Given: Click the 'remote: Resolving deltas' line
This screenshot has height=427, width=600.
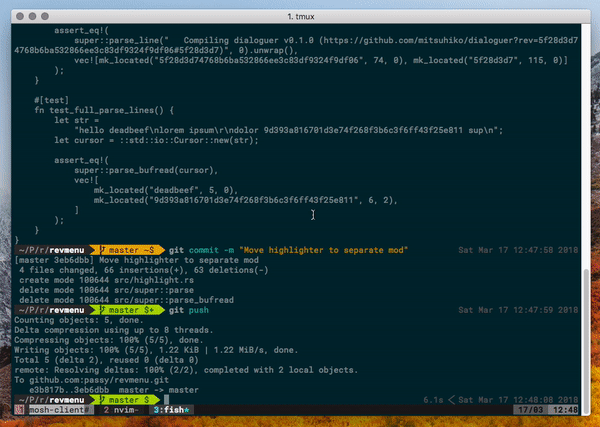Looking at the screenshot, I should 186,370.
